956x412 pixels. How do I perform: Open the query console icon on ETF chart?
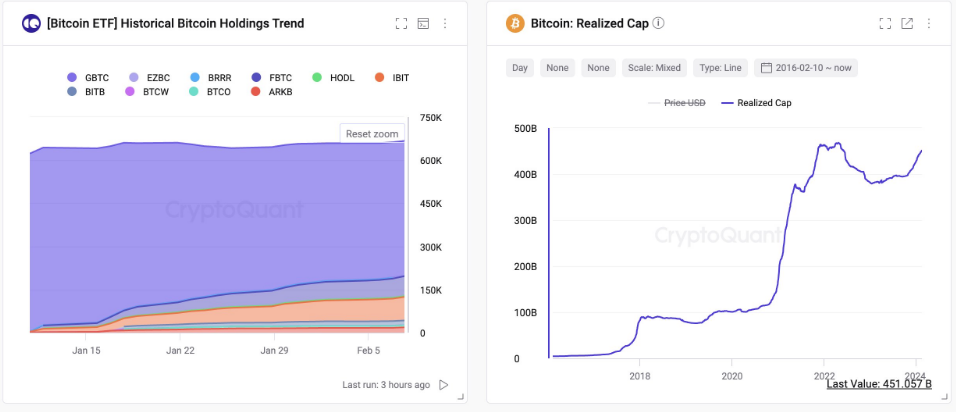click(423, 23)
